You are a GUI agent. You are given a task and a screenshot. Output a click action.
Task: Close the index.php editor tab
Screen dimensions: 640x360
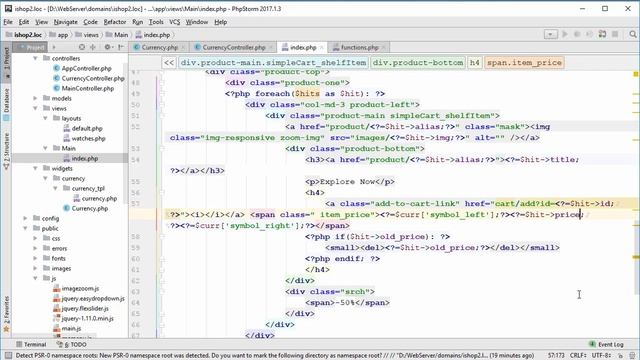321,48
